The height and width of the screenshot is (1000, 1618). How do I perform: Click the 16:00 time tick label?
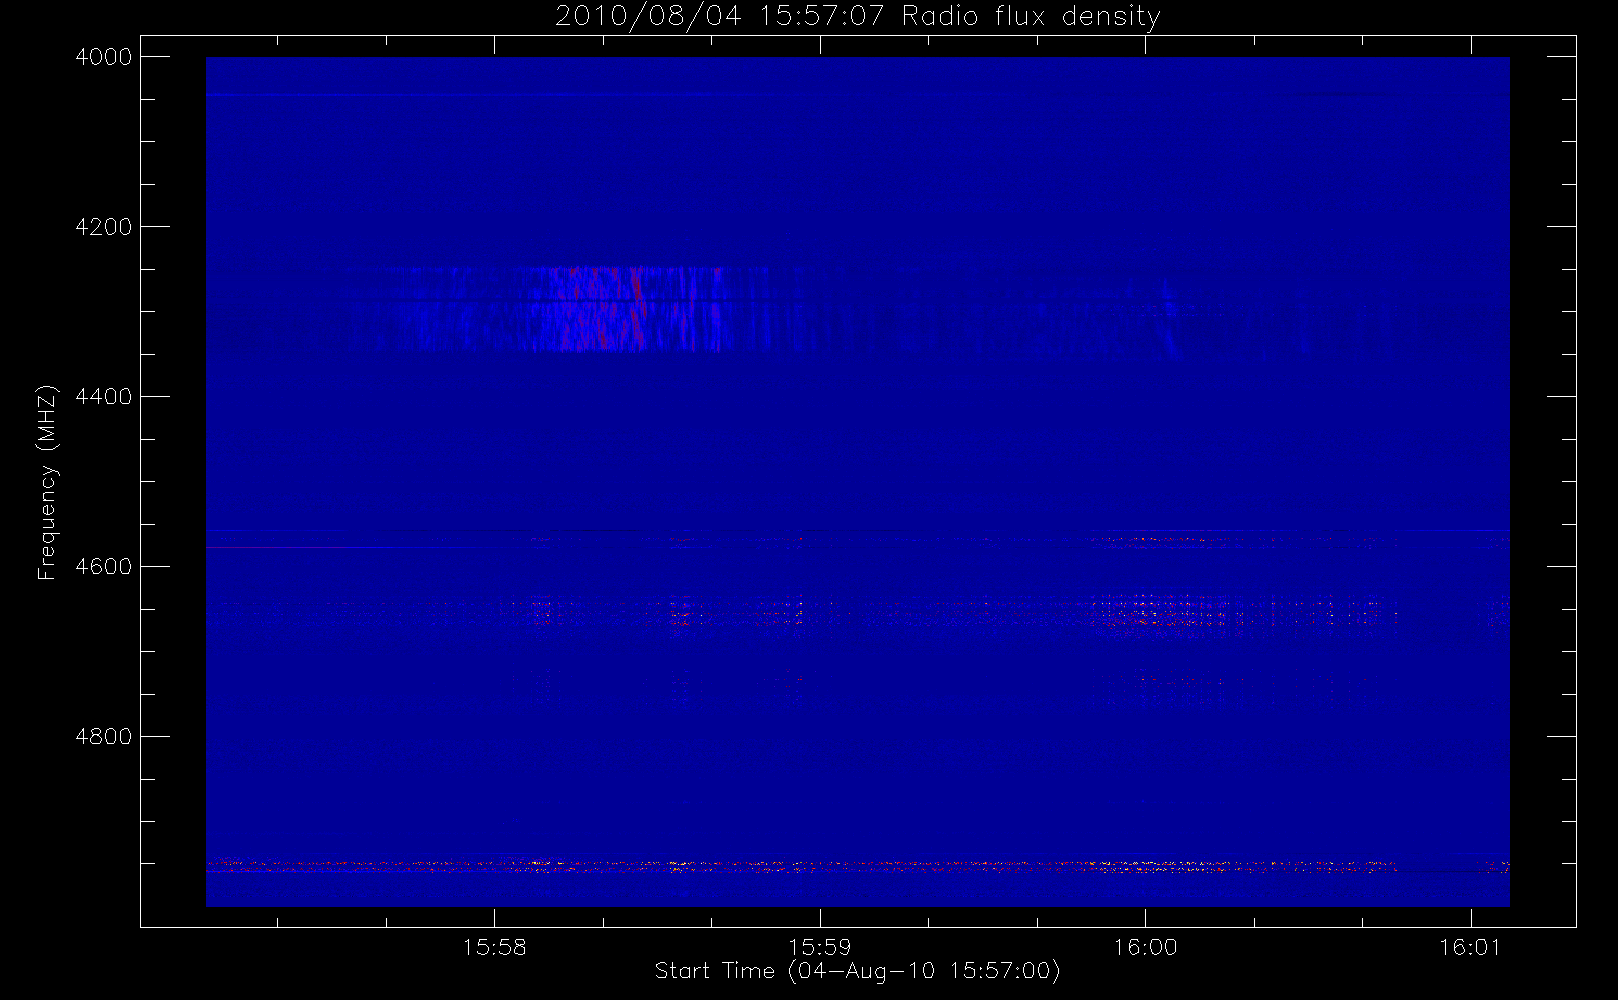tap(1145, 947)
